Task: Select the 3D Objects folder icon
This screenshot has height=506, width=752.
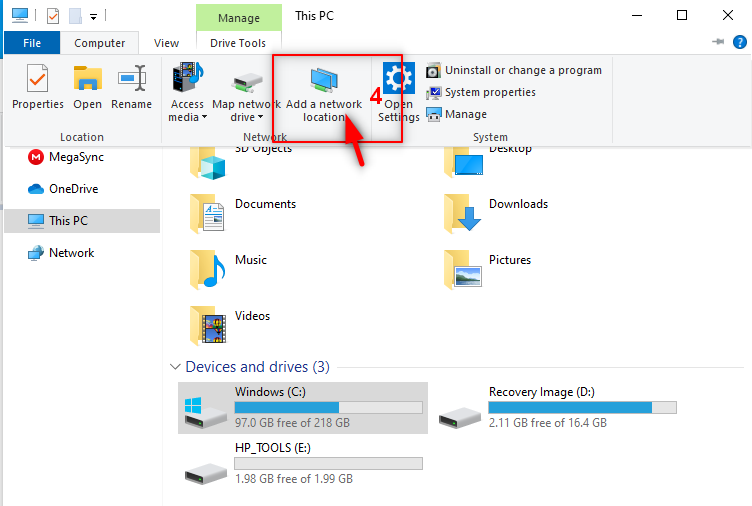Action: (x=207, y=164)
